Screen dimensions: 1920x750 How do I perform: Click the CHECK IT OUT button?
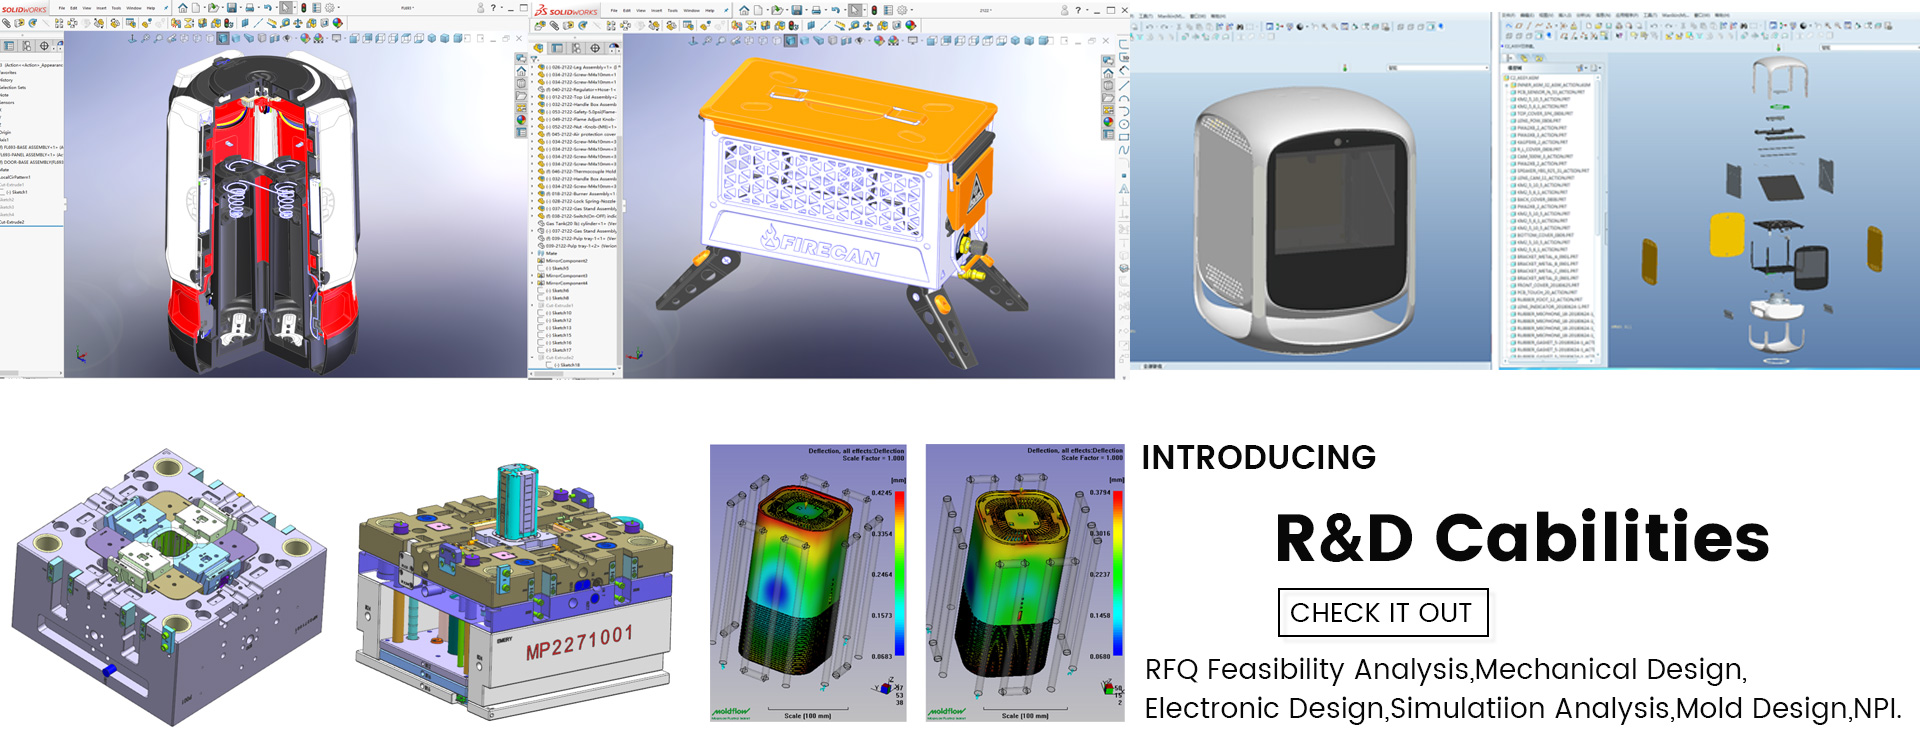(1382, 613)
